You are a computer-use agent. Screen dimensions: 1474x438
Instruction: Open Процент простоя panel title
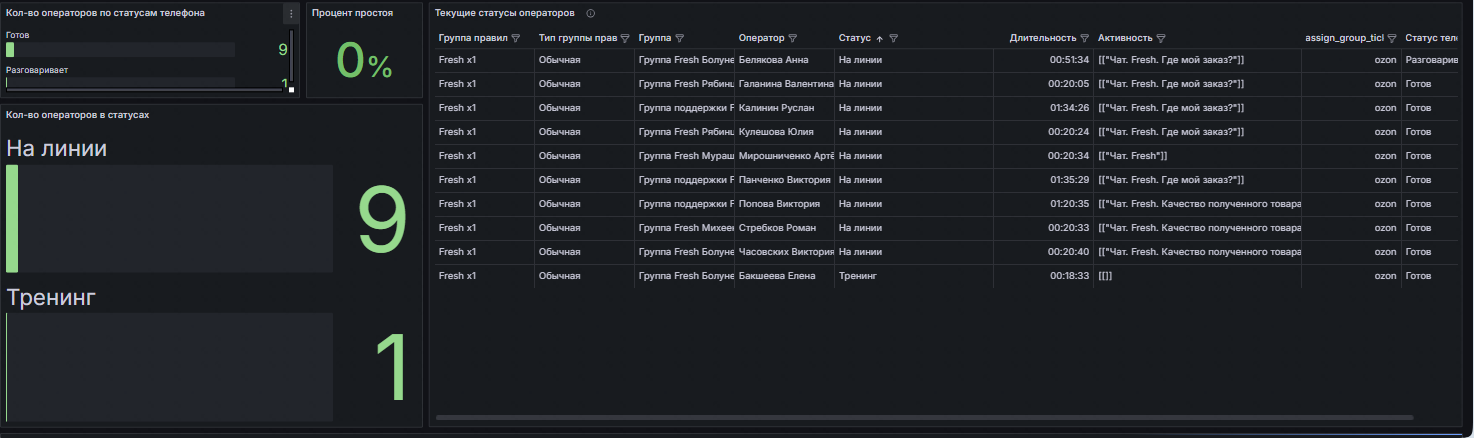[352, 13]
